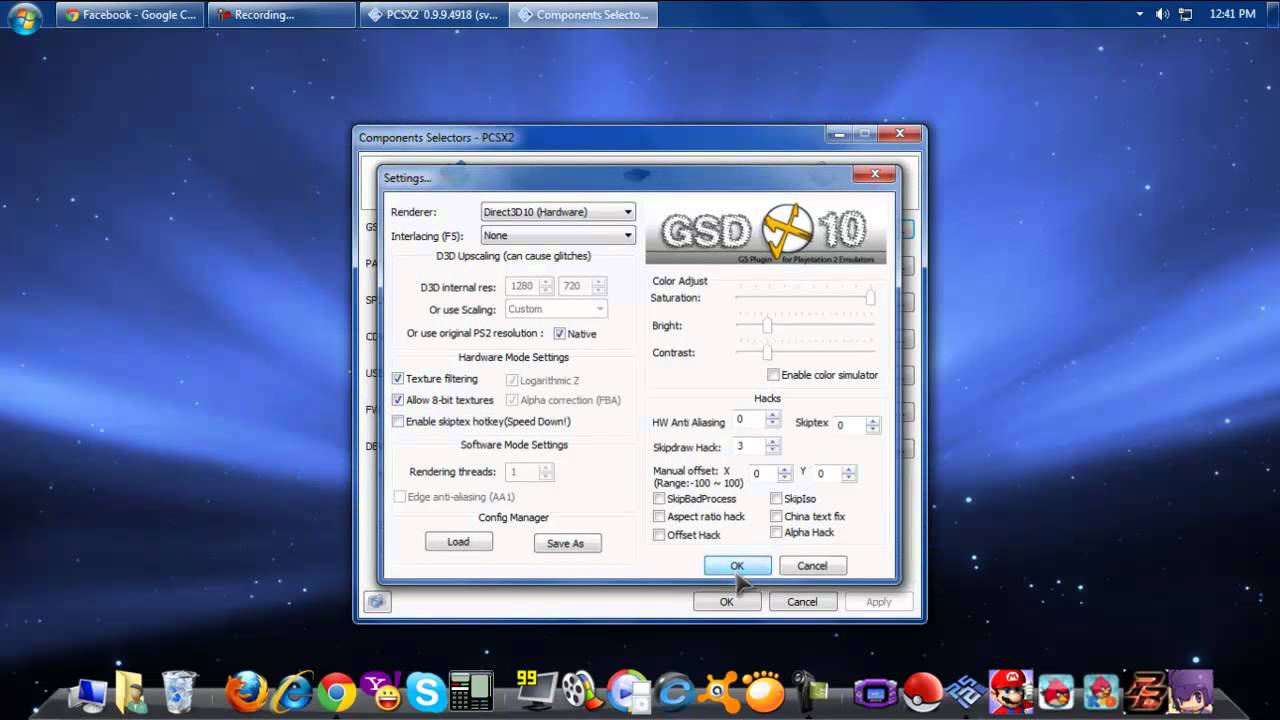
Task: Toggle Allow 8-bit textures checkbox
Action: [x=398, y=400]
